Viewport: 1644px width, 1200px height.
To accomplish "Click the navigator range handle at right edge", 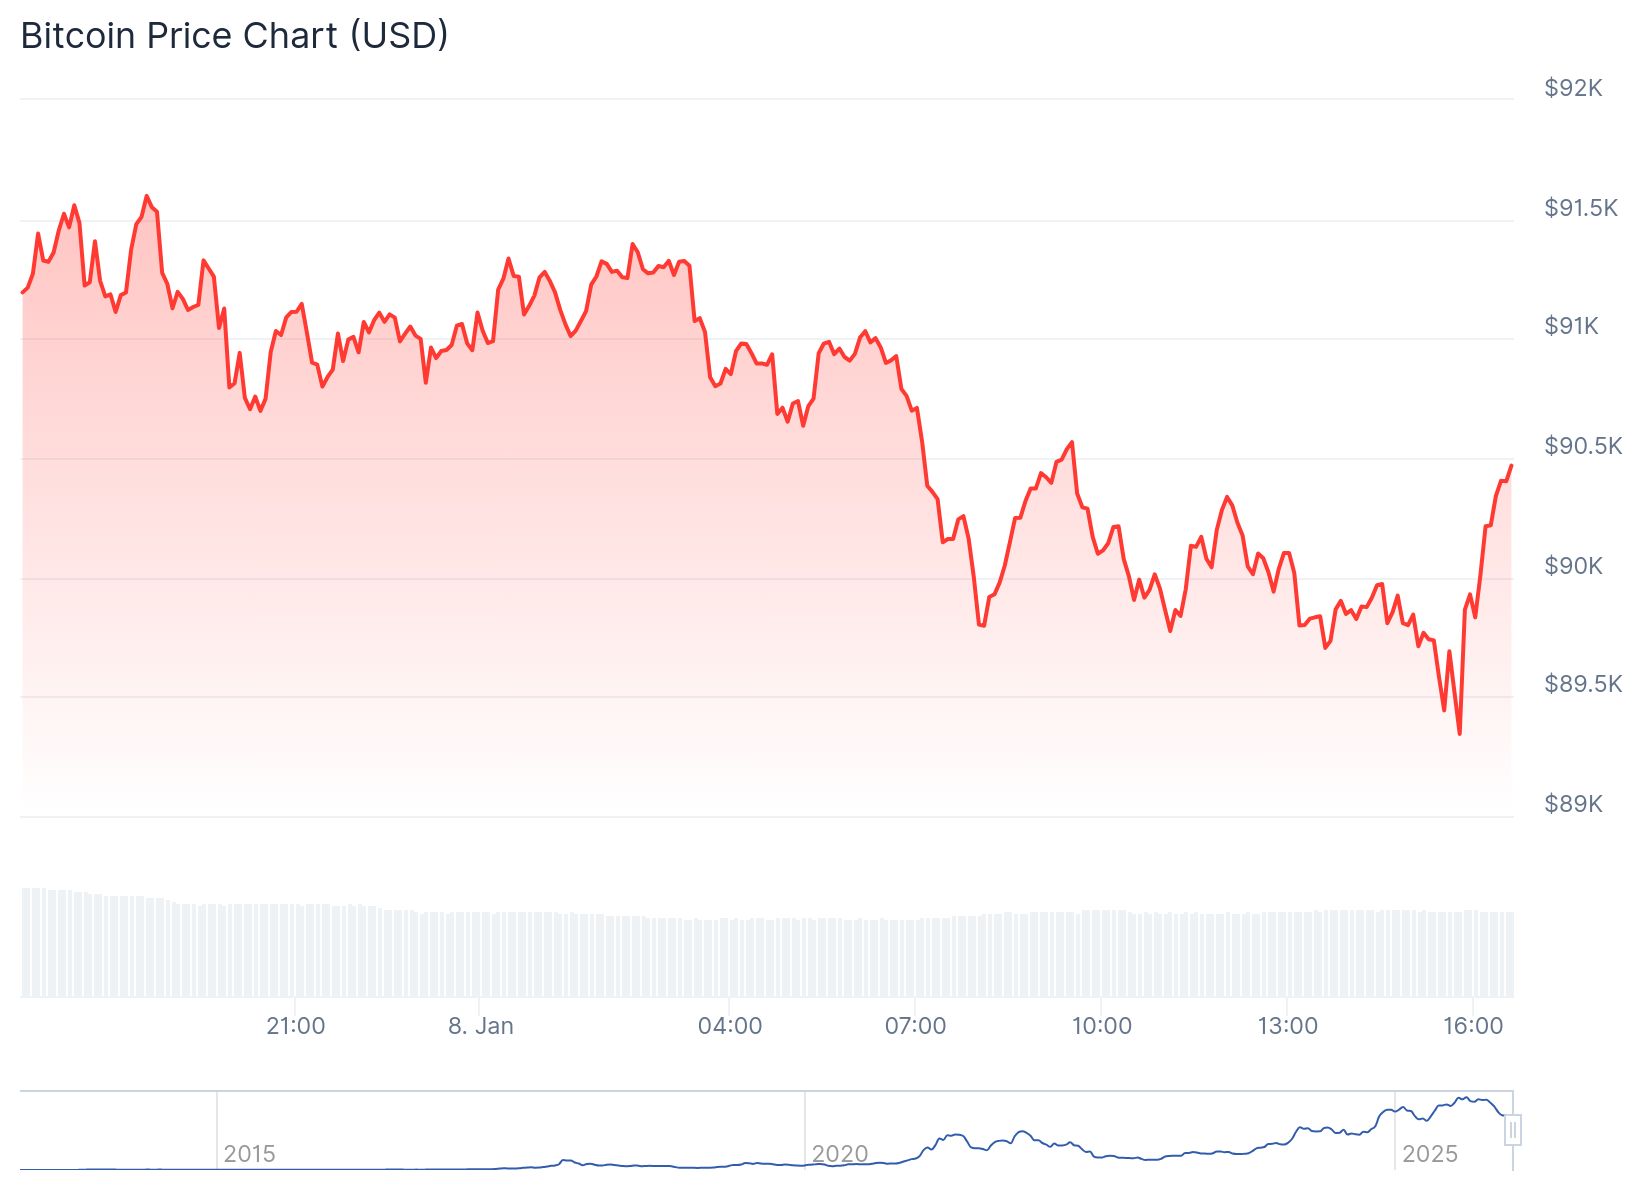I will coord(1513,1130).
